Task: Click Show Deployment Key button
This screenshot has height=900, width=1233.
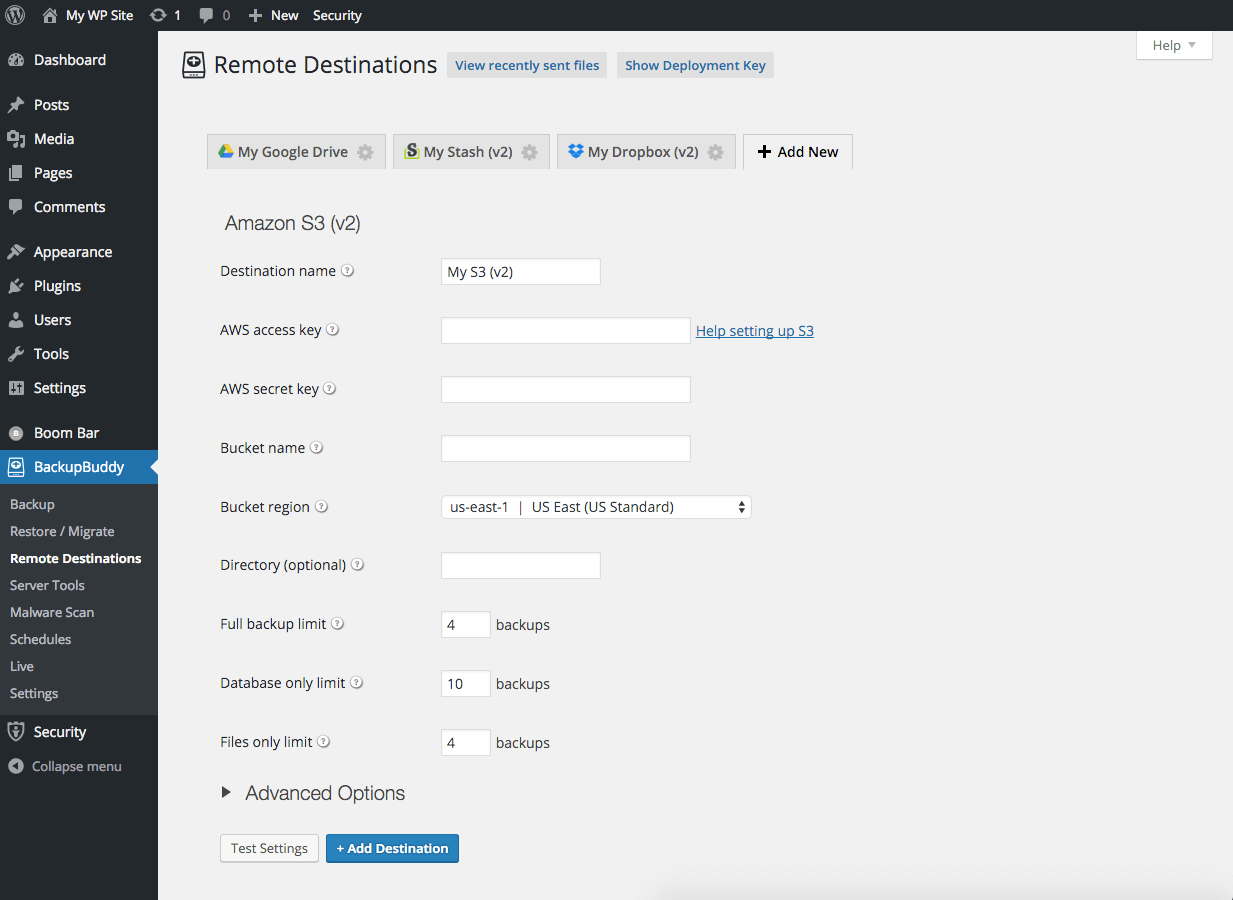Action: pyautogui.click(x=695, y=65)
